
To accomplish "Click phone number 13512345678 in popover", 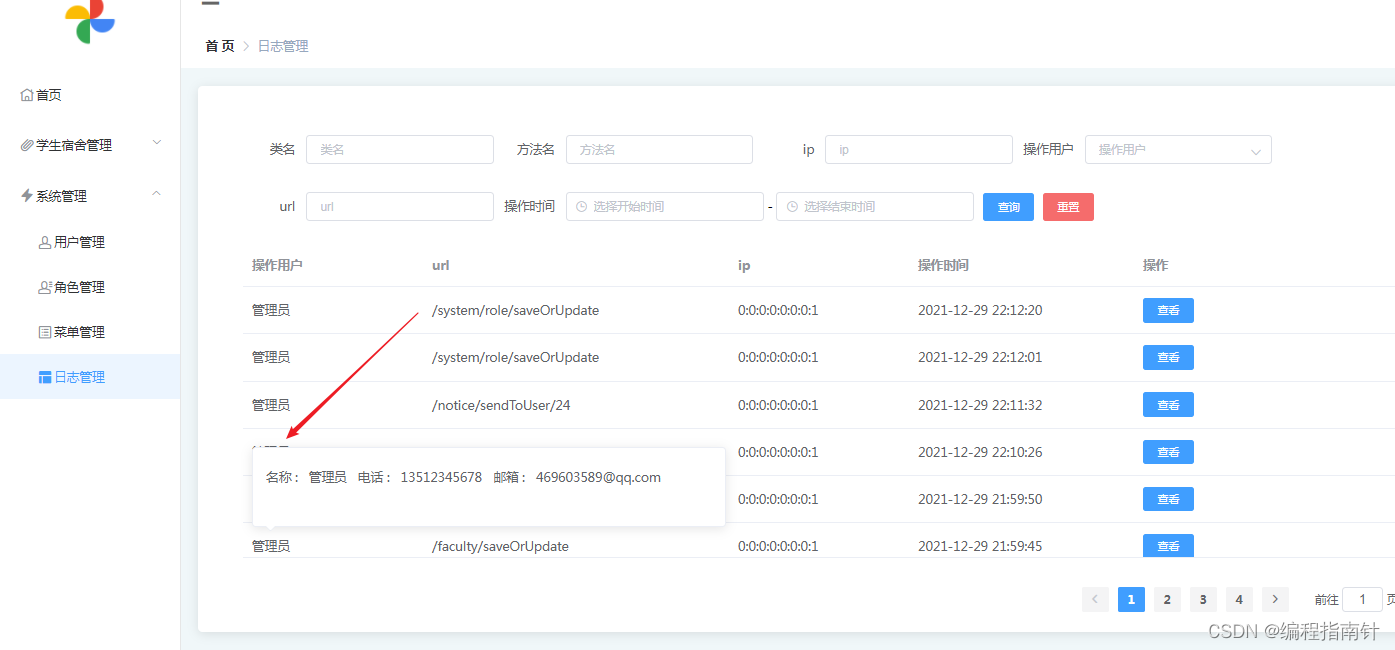I will (x=441, y=477).
